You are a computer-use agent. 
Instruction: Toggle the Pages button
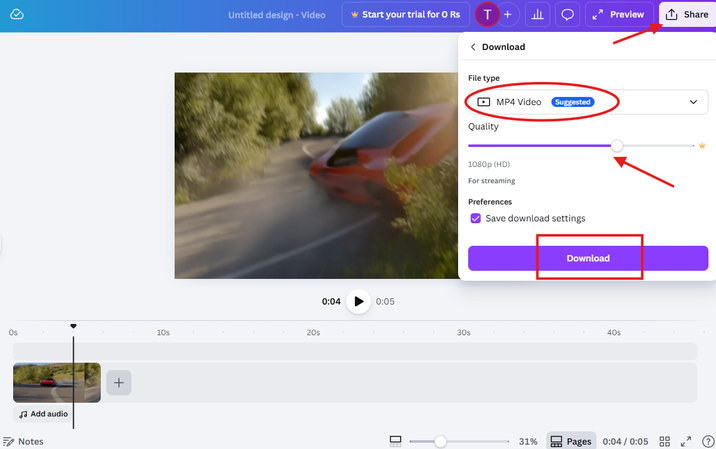(571, 441)
